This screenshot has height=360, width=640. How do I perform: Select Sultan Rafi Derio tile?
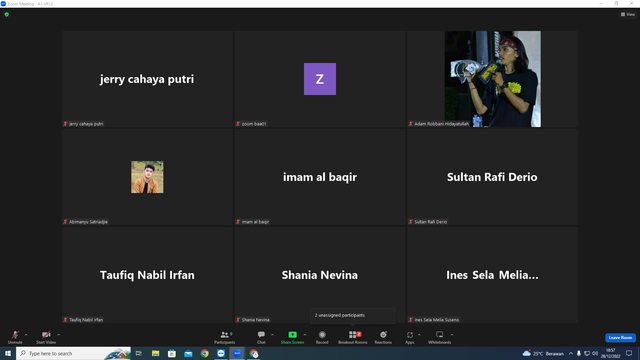[492, 177]
